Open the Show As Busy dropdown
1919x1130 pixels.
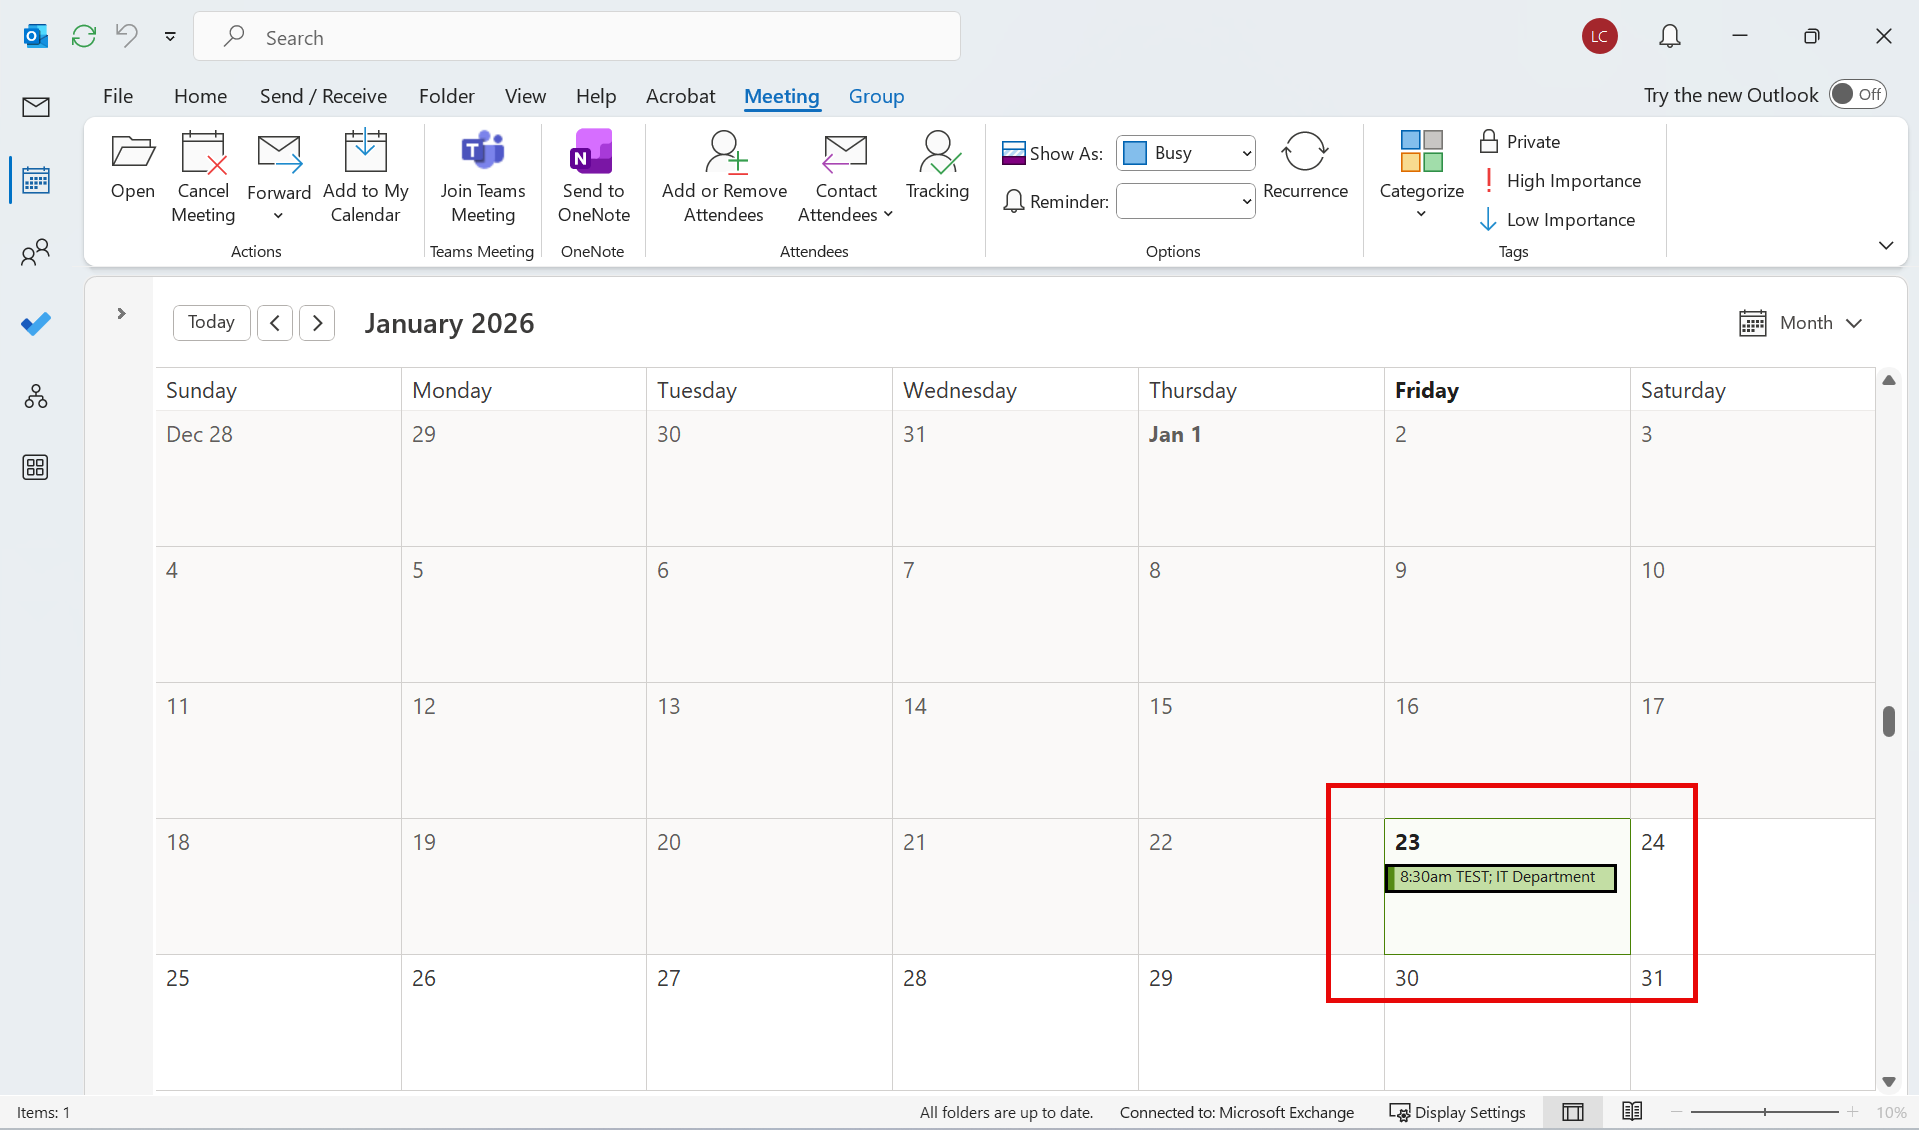point(1185,153)
